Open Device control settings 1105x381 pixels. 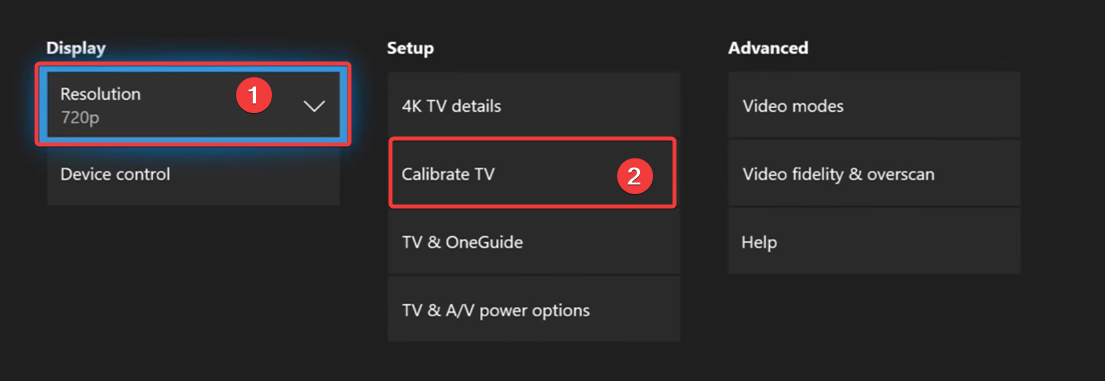[x=193, y=174]
